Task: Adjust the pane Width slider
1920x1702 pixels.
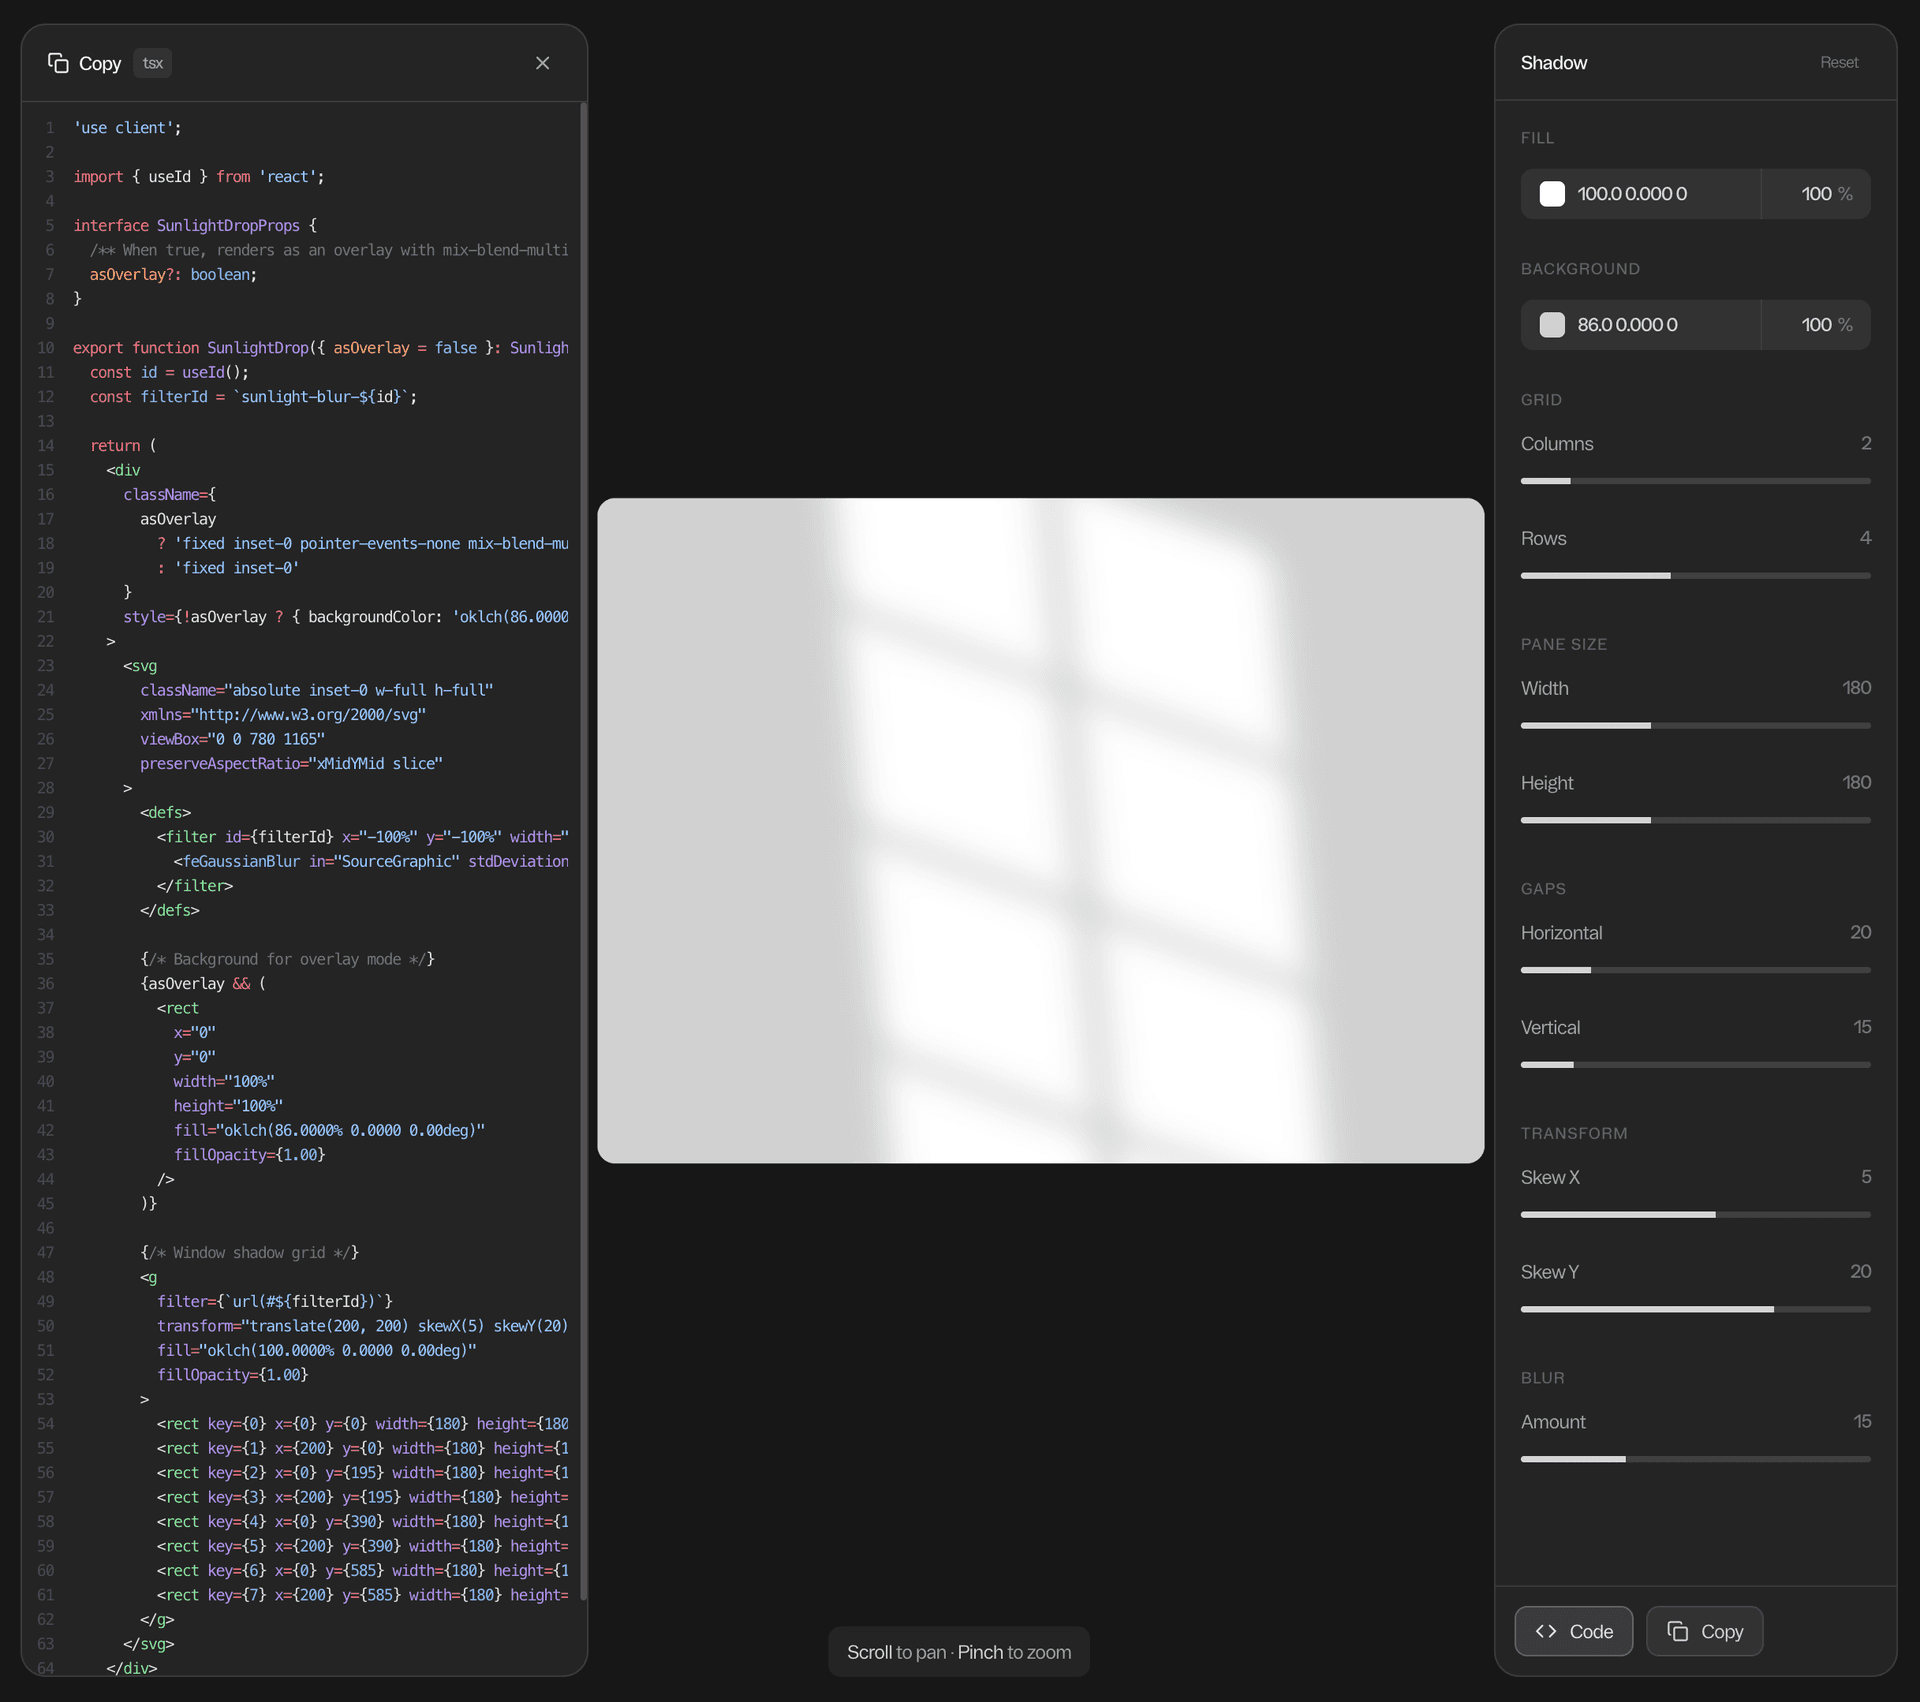Action: tap(1650, 725)
